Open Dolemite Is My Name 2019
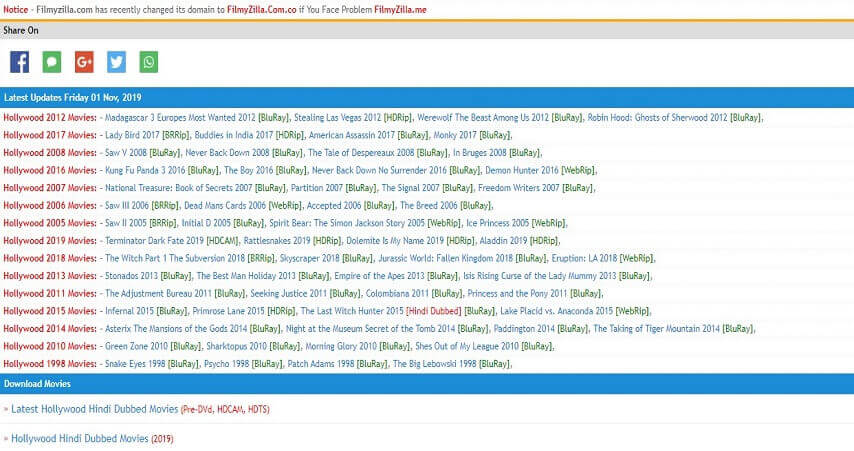The width and height of the screenshot is (854, 451). [x=410, y=241]
